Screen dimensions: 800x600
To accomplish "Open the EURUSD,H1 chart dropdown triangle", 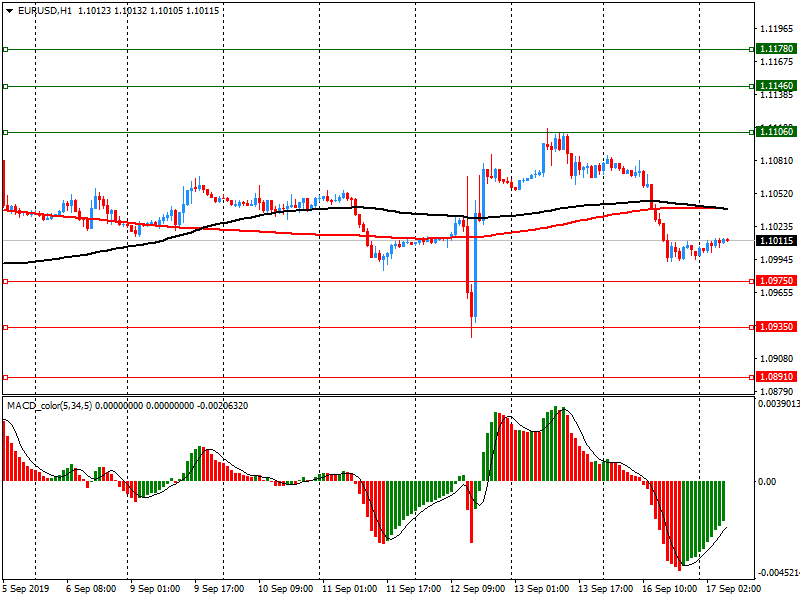I will click(10, 11).
